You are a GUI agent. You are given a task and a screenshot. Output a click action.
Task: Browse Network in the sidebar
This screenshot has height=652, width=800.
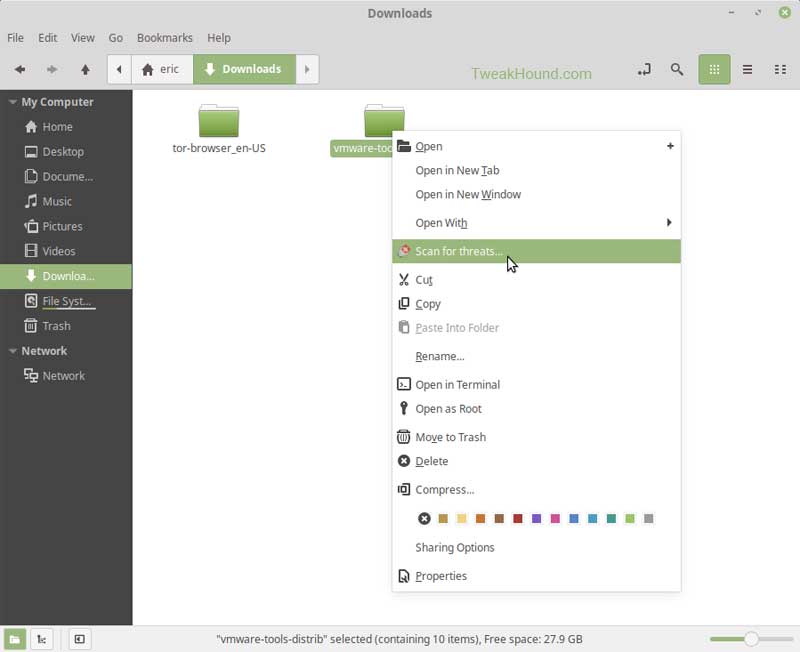[66, 376]
